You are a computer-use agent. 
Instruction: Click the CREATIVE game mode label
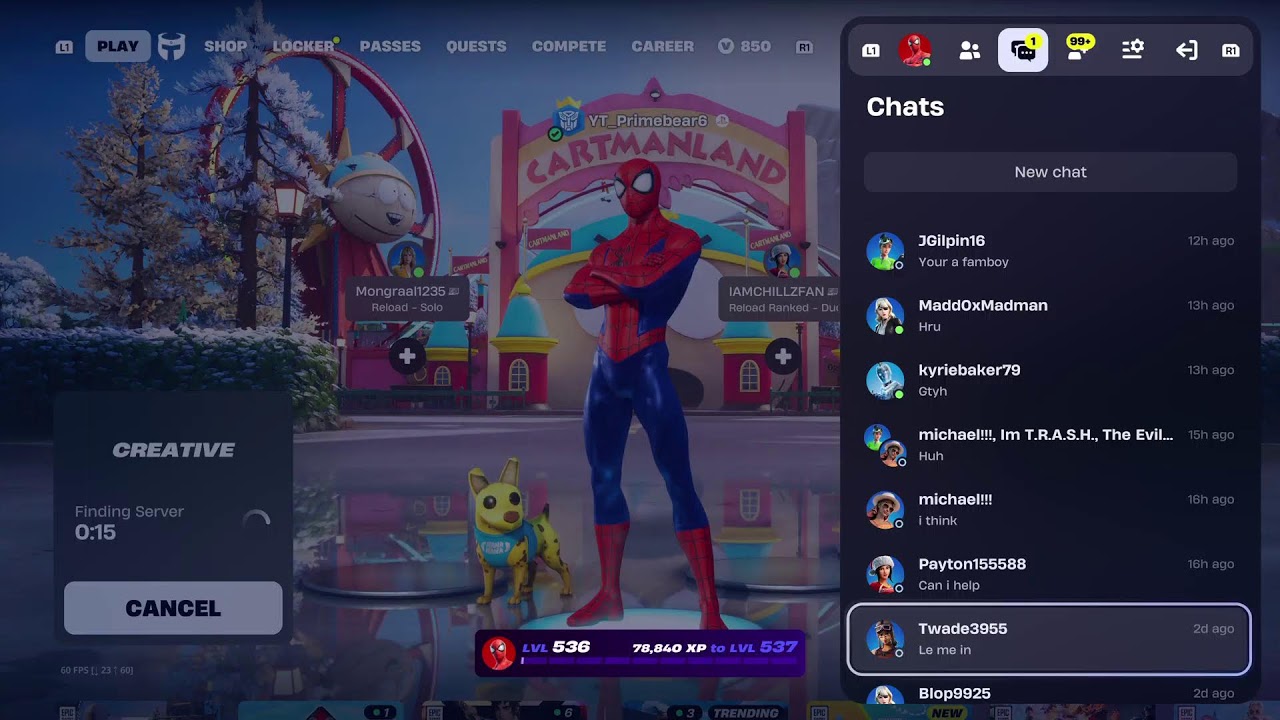(174, 450)
